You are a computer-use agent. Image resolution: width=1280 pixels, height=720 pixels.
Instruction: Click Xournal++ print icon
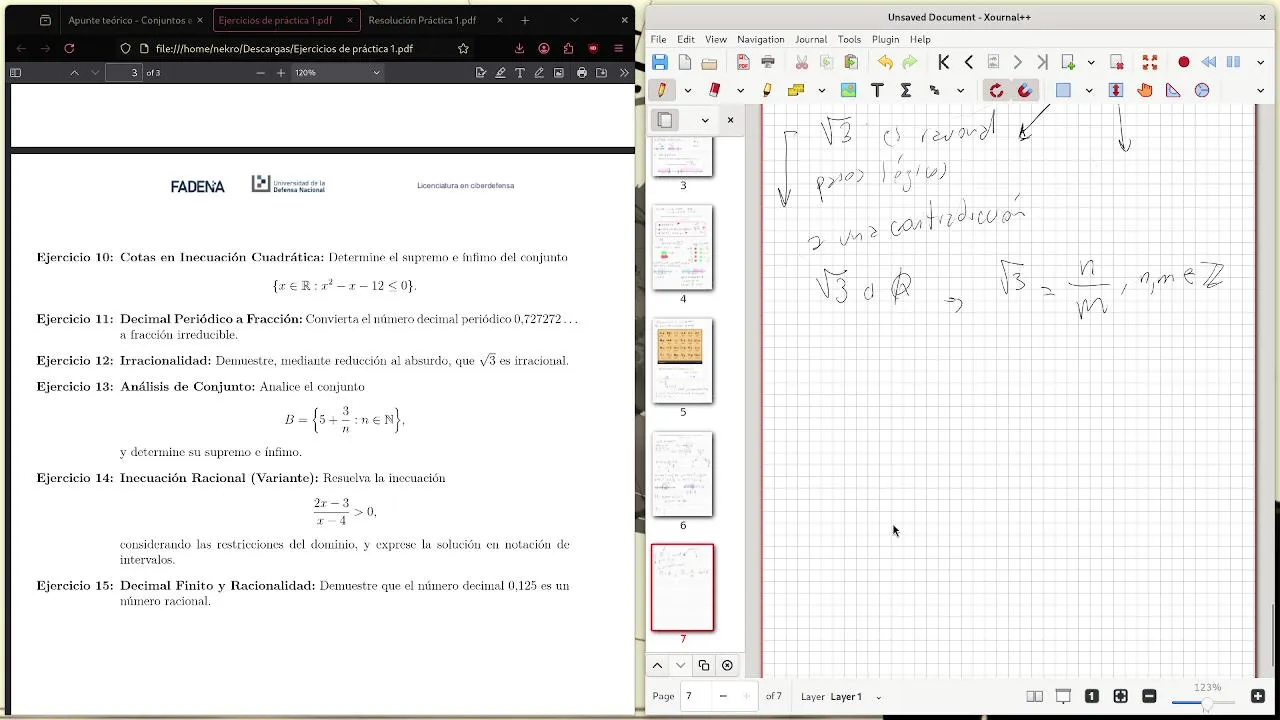coord(768,62)
